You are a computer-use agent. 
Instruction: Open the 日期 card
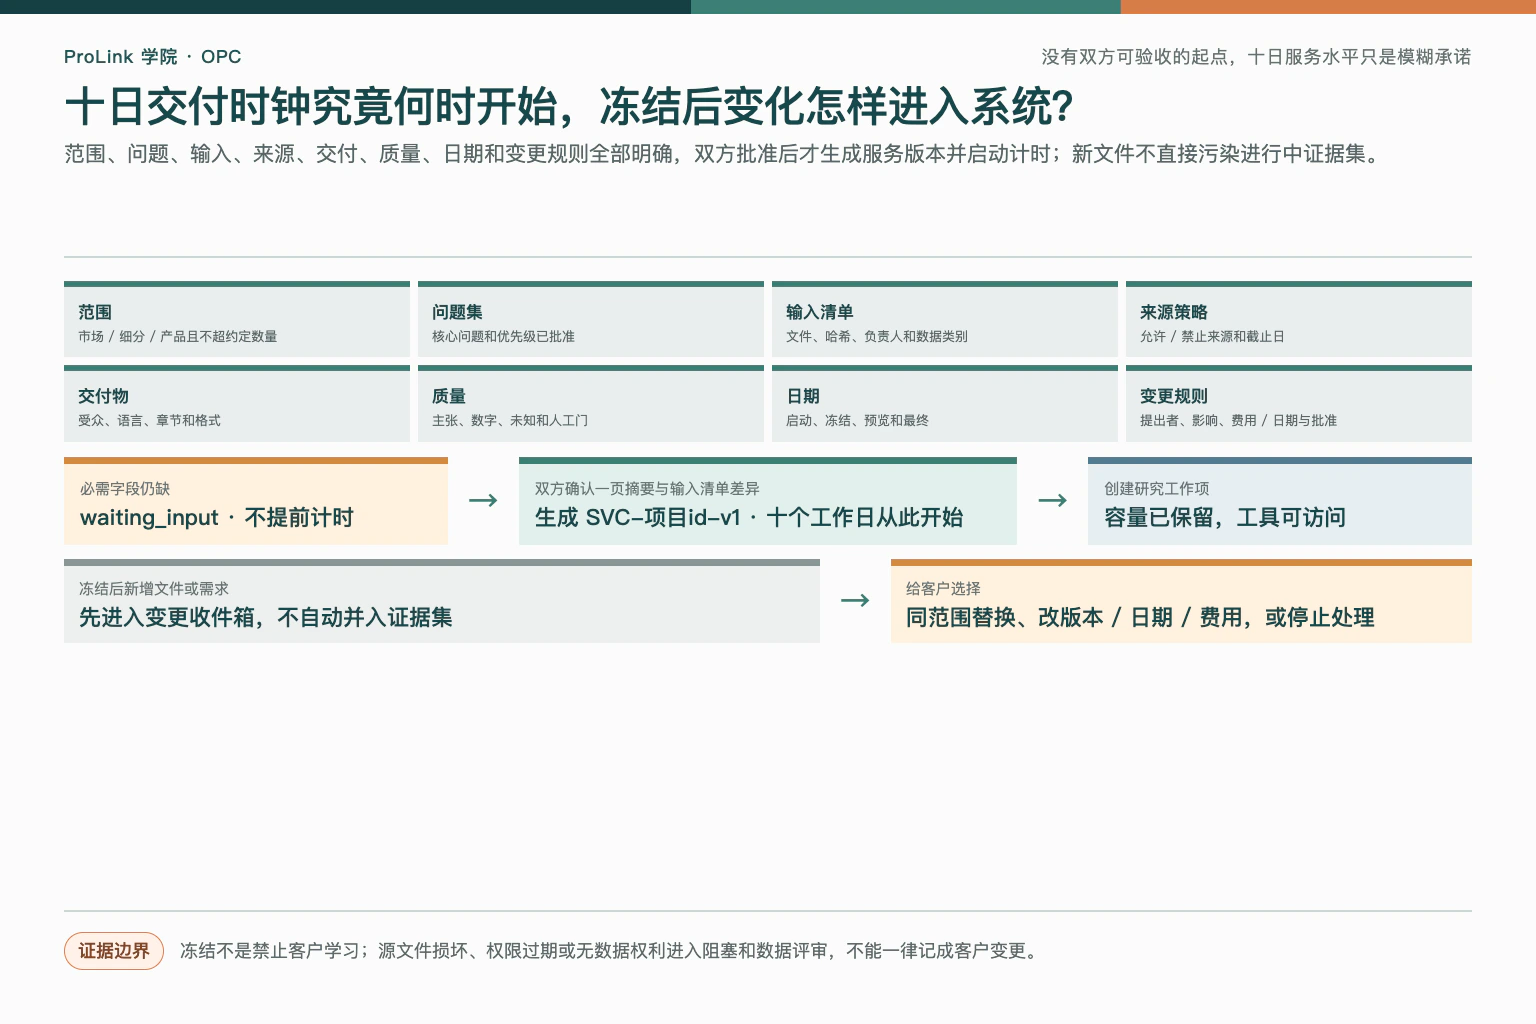(945, 403)
